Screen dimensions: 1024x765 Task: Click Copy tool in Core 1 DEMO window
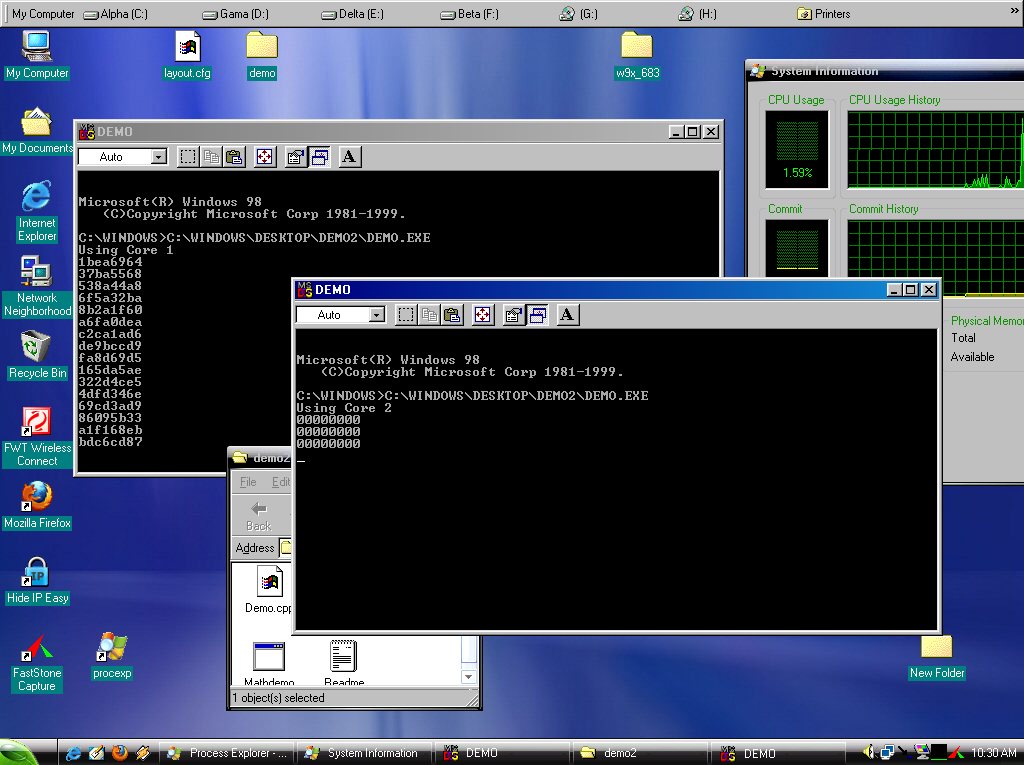tap(211, 157)
